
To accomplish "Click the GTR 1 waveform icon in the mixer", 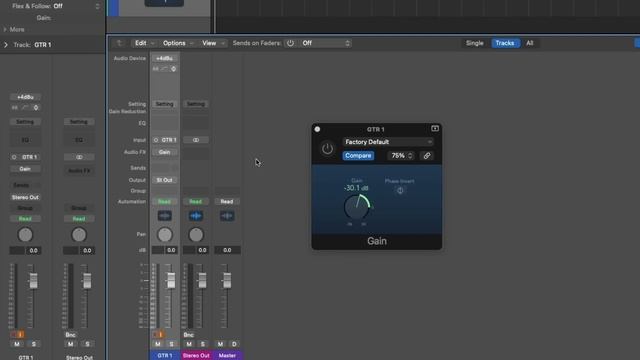I will tap(164, 216).
